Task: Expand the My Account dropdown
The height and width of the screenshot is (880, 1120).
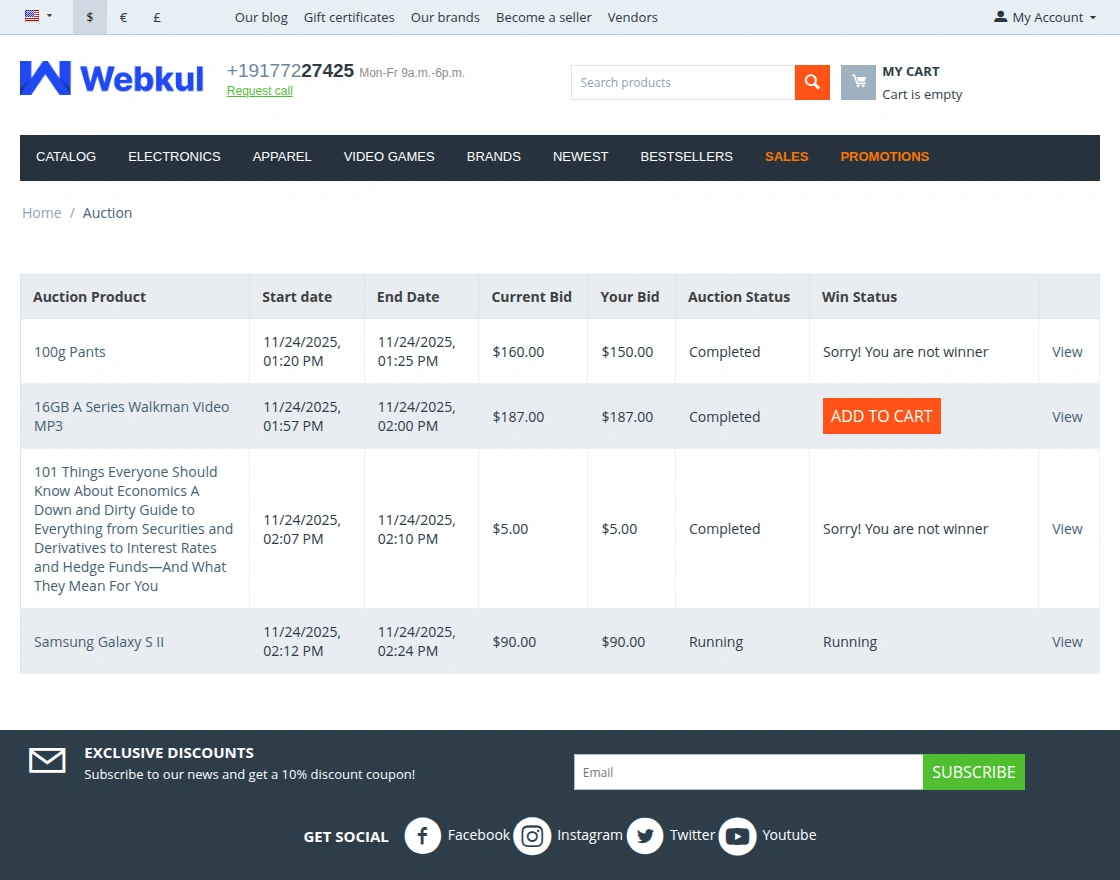Action: [1044, 16]
